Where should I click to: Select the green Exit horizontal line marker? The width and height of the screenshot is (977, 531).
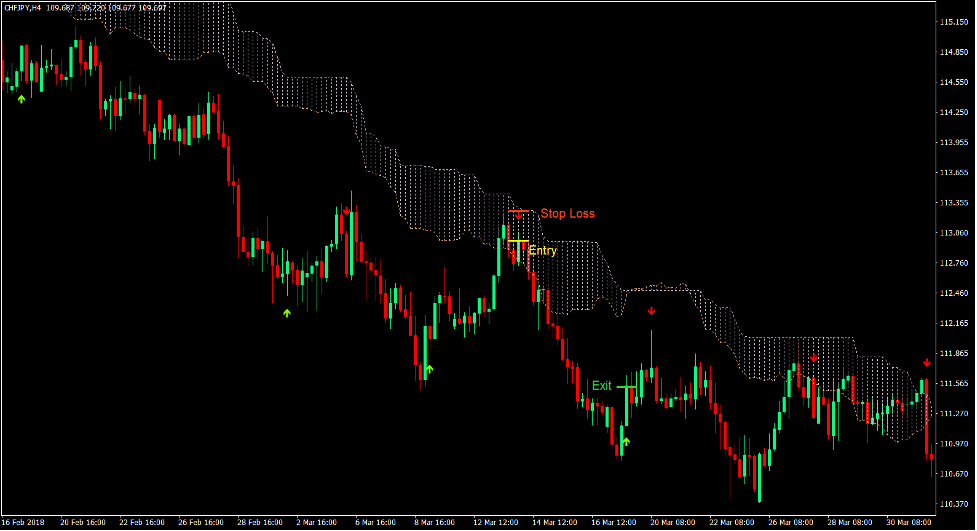626,386
